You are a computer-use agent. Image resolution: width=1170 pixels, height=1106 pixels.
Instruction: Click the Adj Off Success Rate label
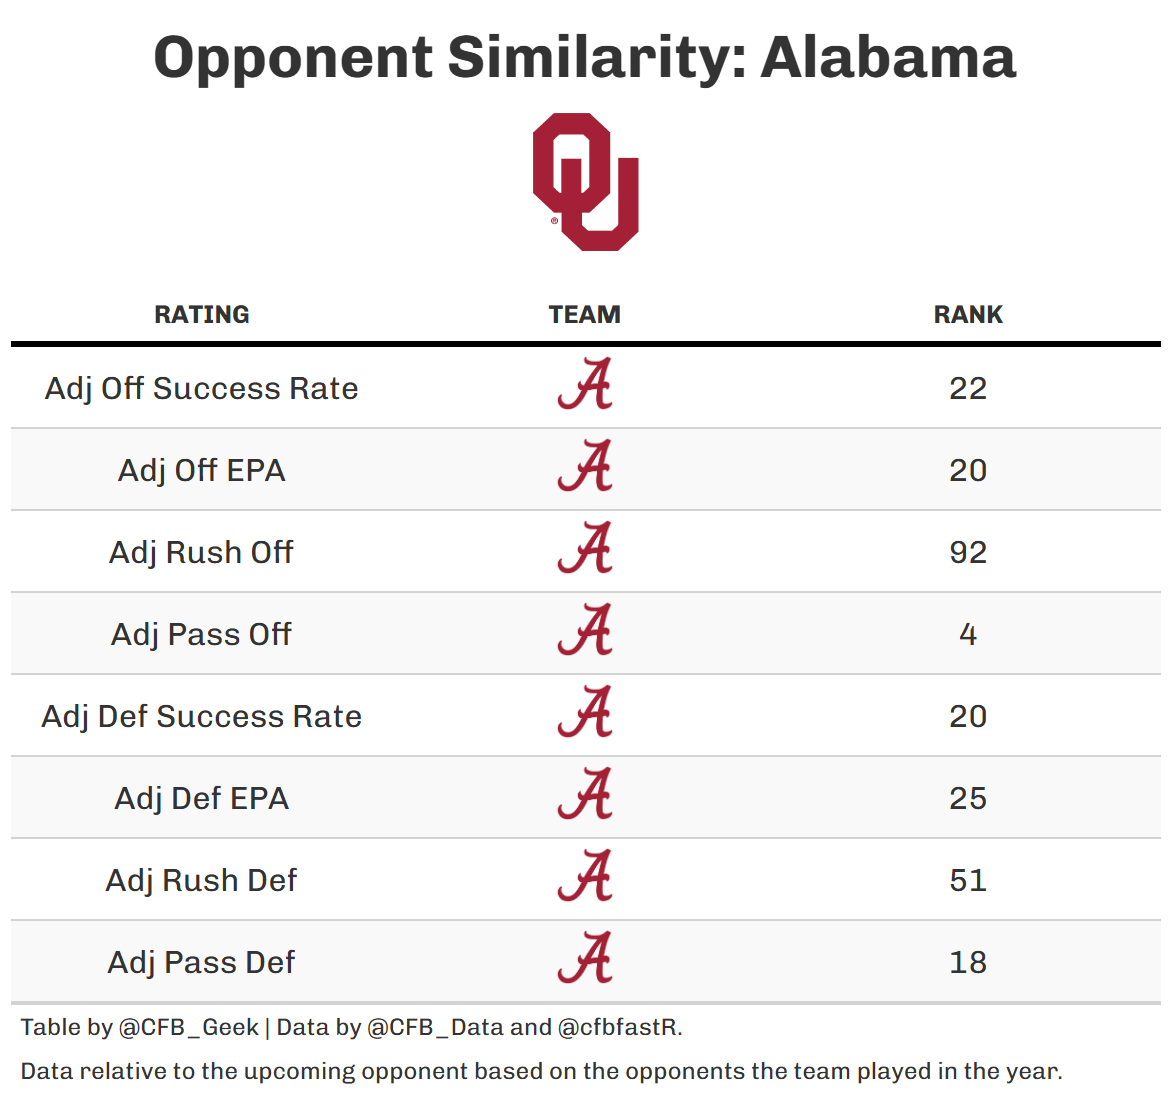click(202, 388)
